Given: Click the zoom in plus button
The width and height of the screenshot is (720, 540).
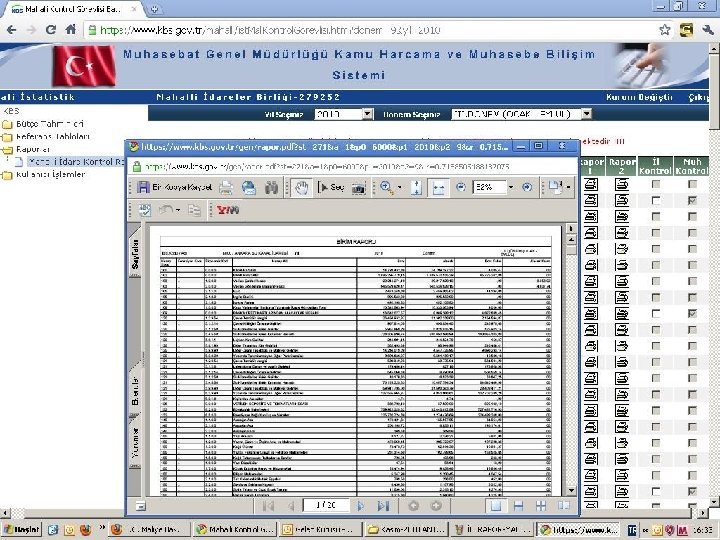Looking at the screenshot, I should click(527, 187).
